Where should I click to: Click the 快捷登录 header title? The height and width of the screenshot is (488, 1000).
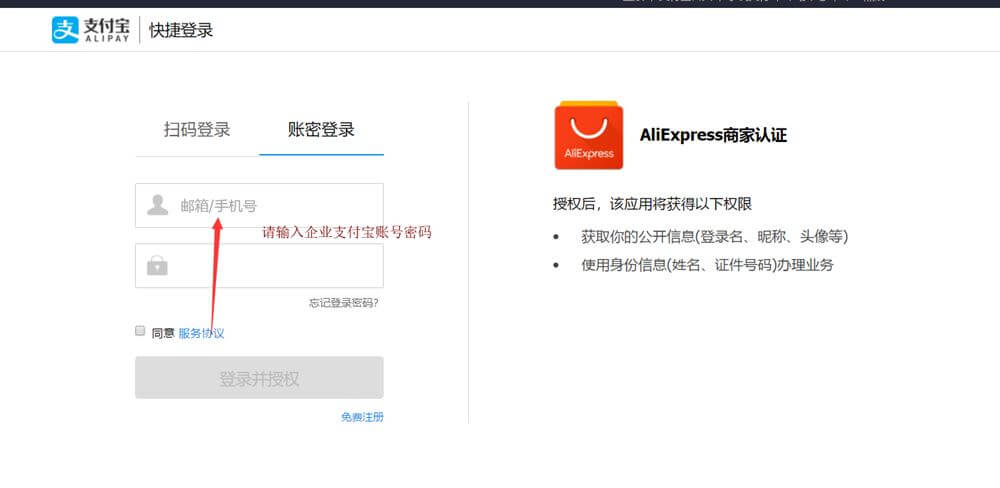(x=181, y=31)
